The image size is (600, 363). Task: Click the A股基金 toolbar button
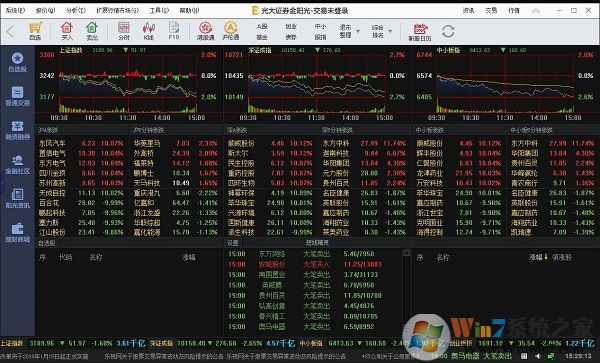[262, 31]
